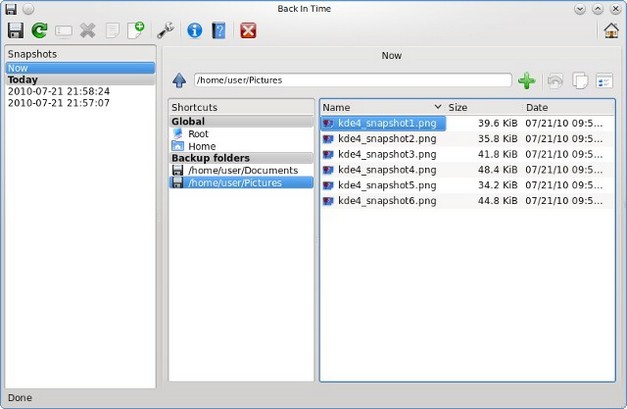Select snapshot 2010-07-21 21:58:24
627x409 pixels.
80,91
